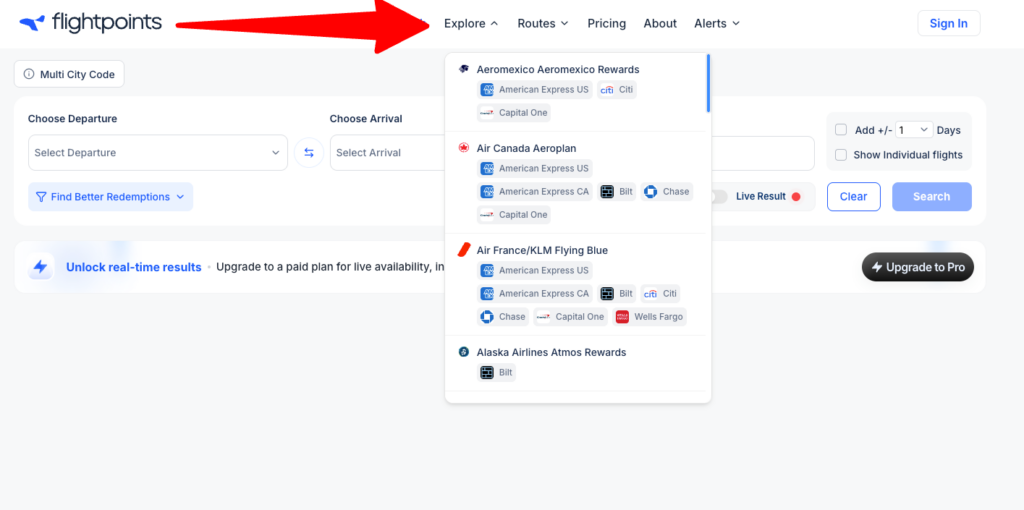This screenshot has width=1024, height=510.
Task: Open the days number dropdown
Action: 914,130
